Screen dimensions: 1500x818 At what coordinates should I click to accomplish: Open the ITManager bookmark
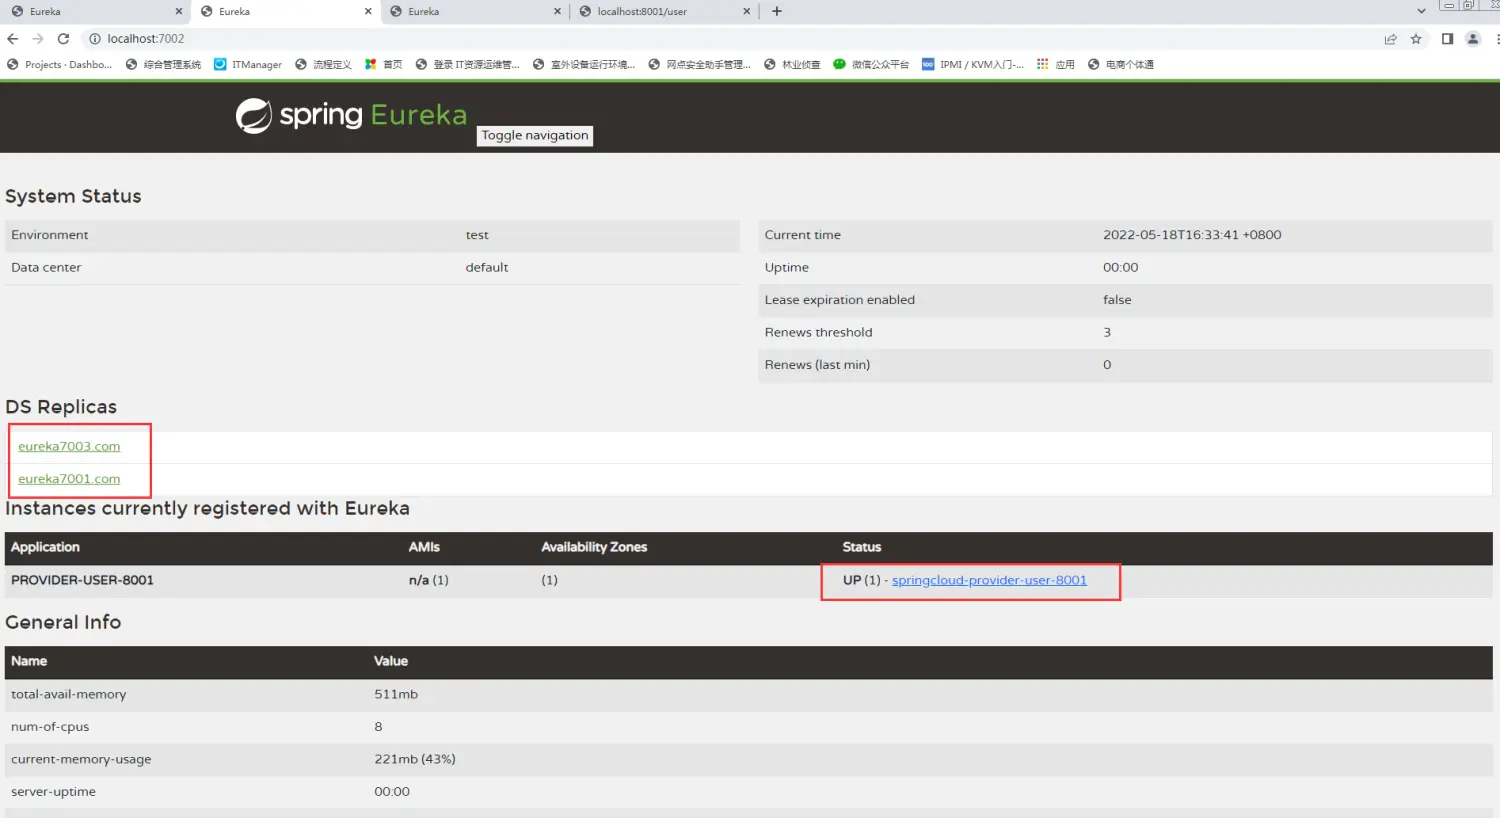pos(248,64)
